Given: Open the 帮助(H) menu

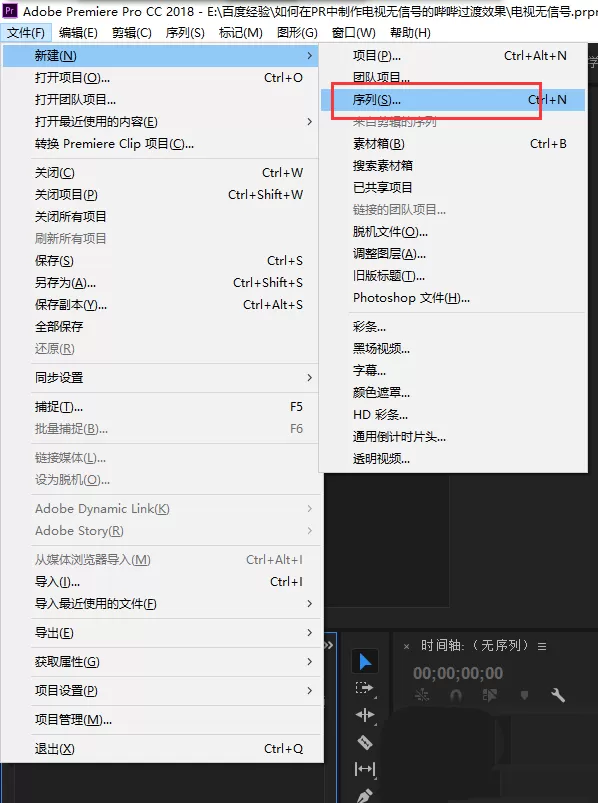Looking at the screenshot, I should pos(410,33).
